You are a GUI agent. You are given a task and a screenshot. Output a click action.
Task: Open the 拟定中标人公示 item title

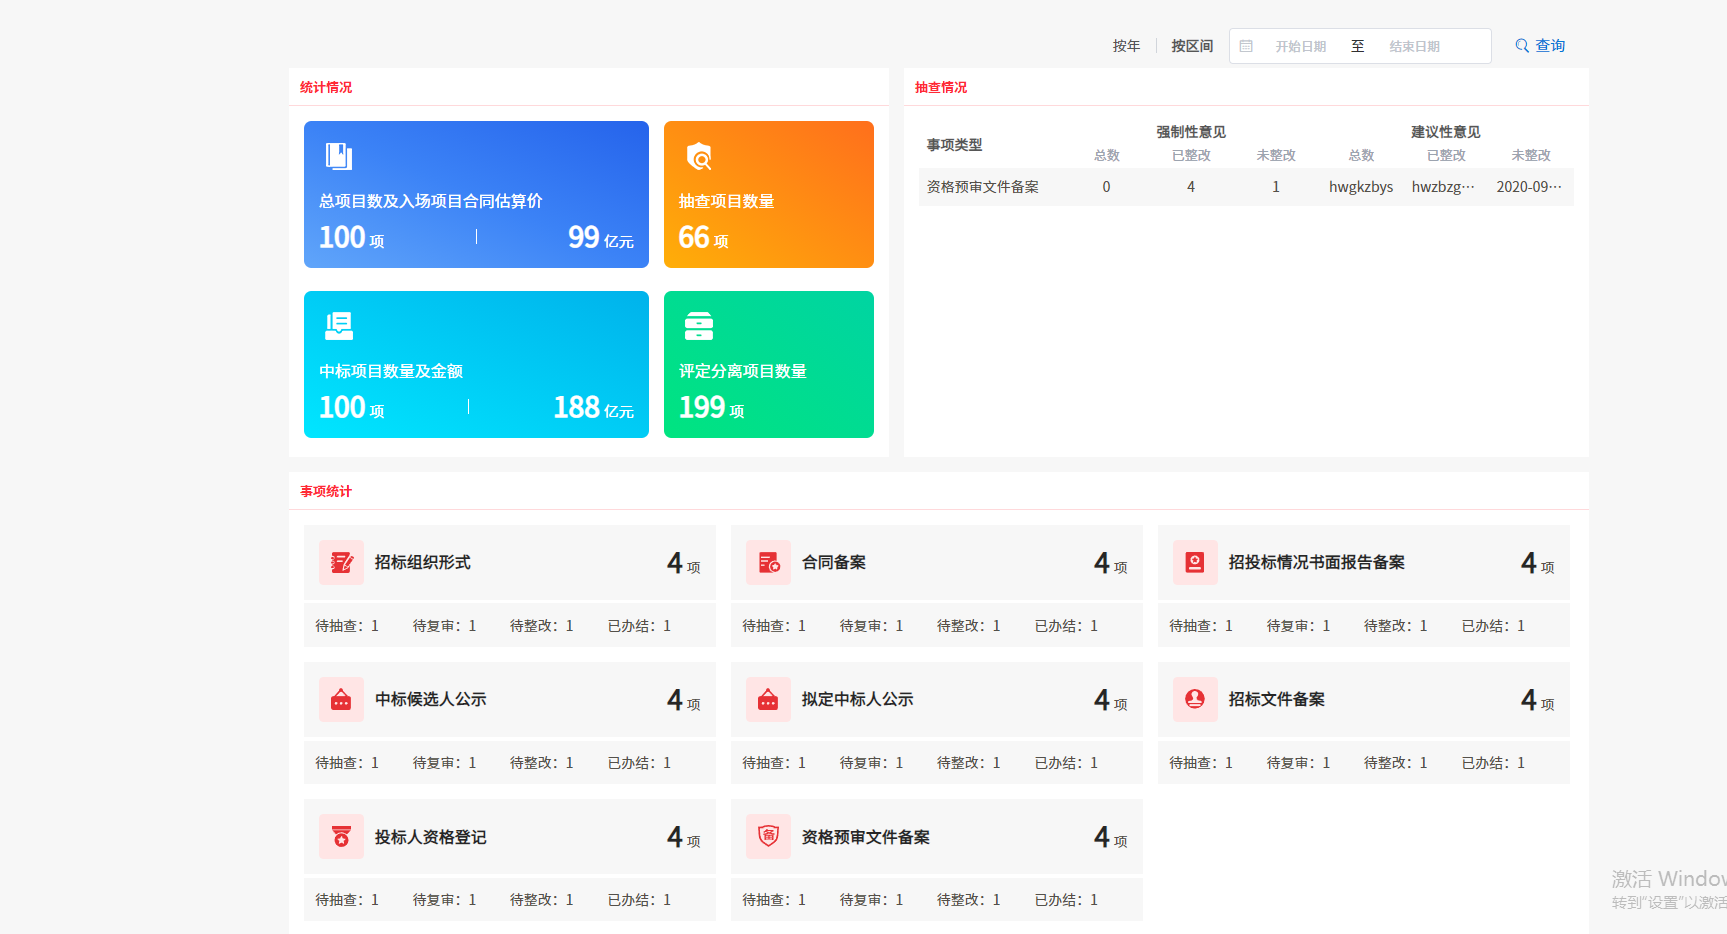857,699
